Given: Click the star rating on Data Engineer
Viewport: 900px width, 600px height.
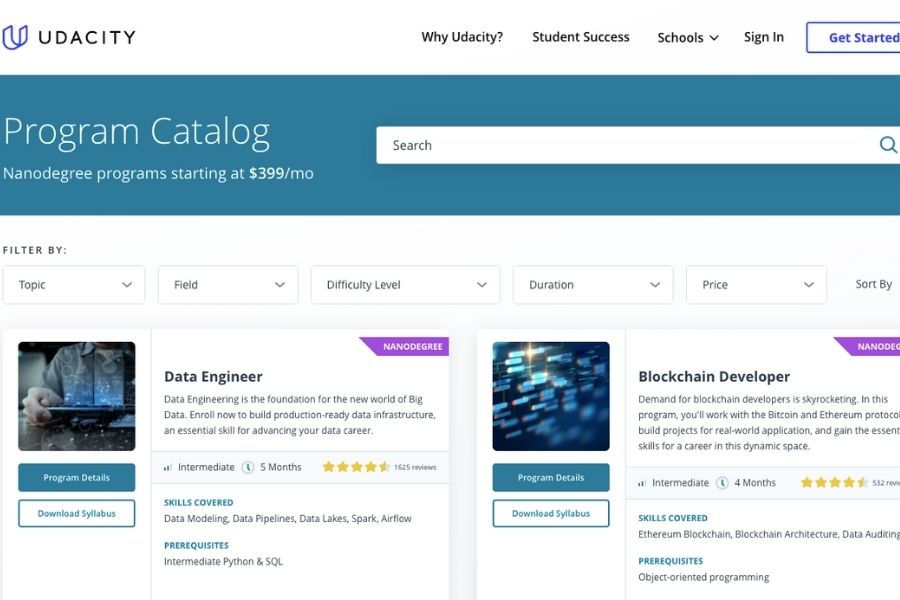Looking at the screenshot, I should [356, 467].
